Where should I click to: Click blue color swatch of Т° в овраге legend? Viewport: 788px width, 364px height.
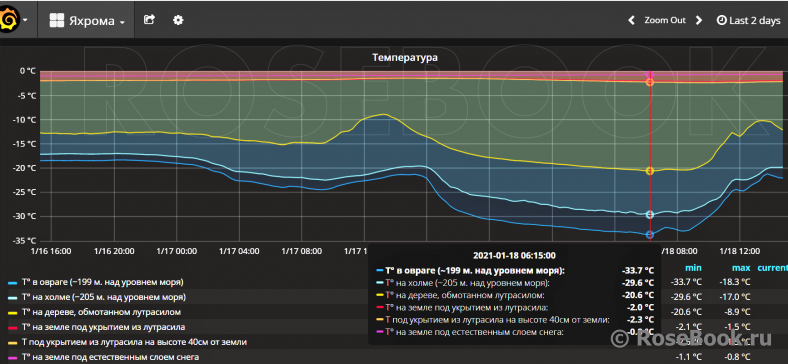point(13,283)
